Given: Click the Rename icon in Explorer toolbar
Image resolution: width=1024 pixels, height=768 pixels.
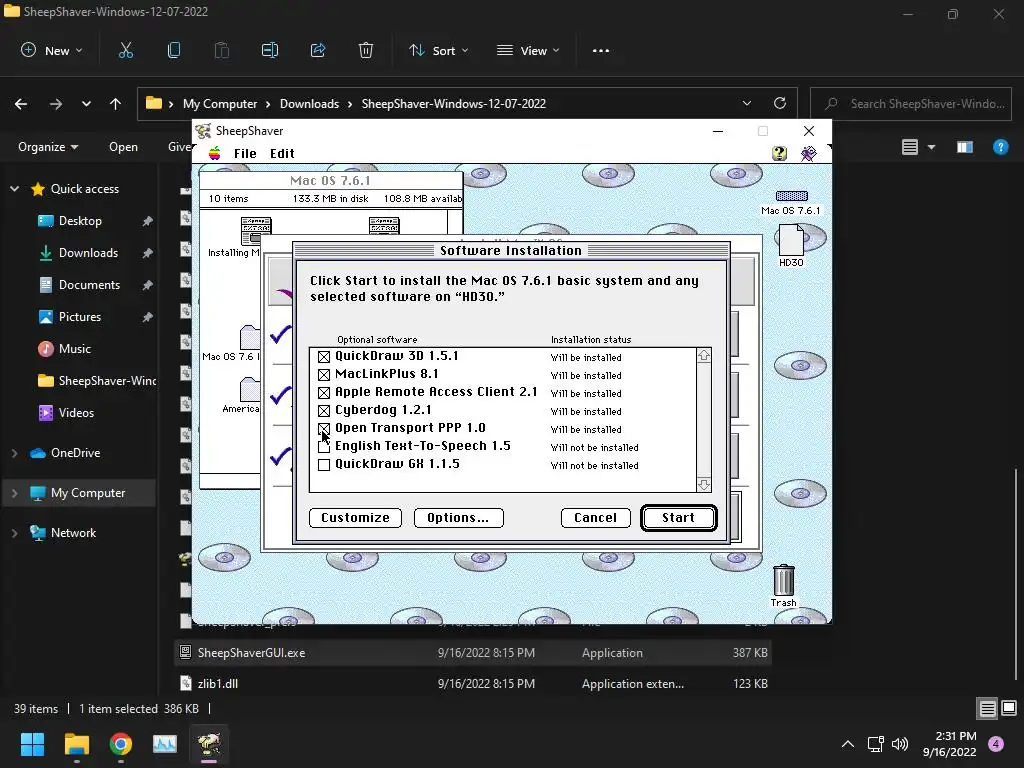Looking at the screenshot, I should [270, 50].
